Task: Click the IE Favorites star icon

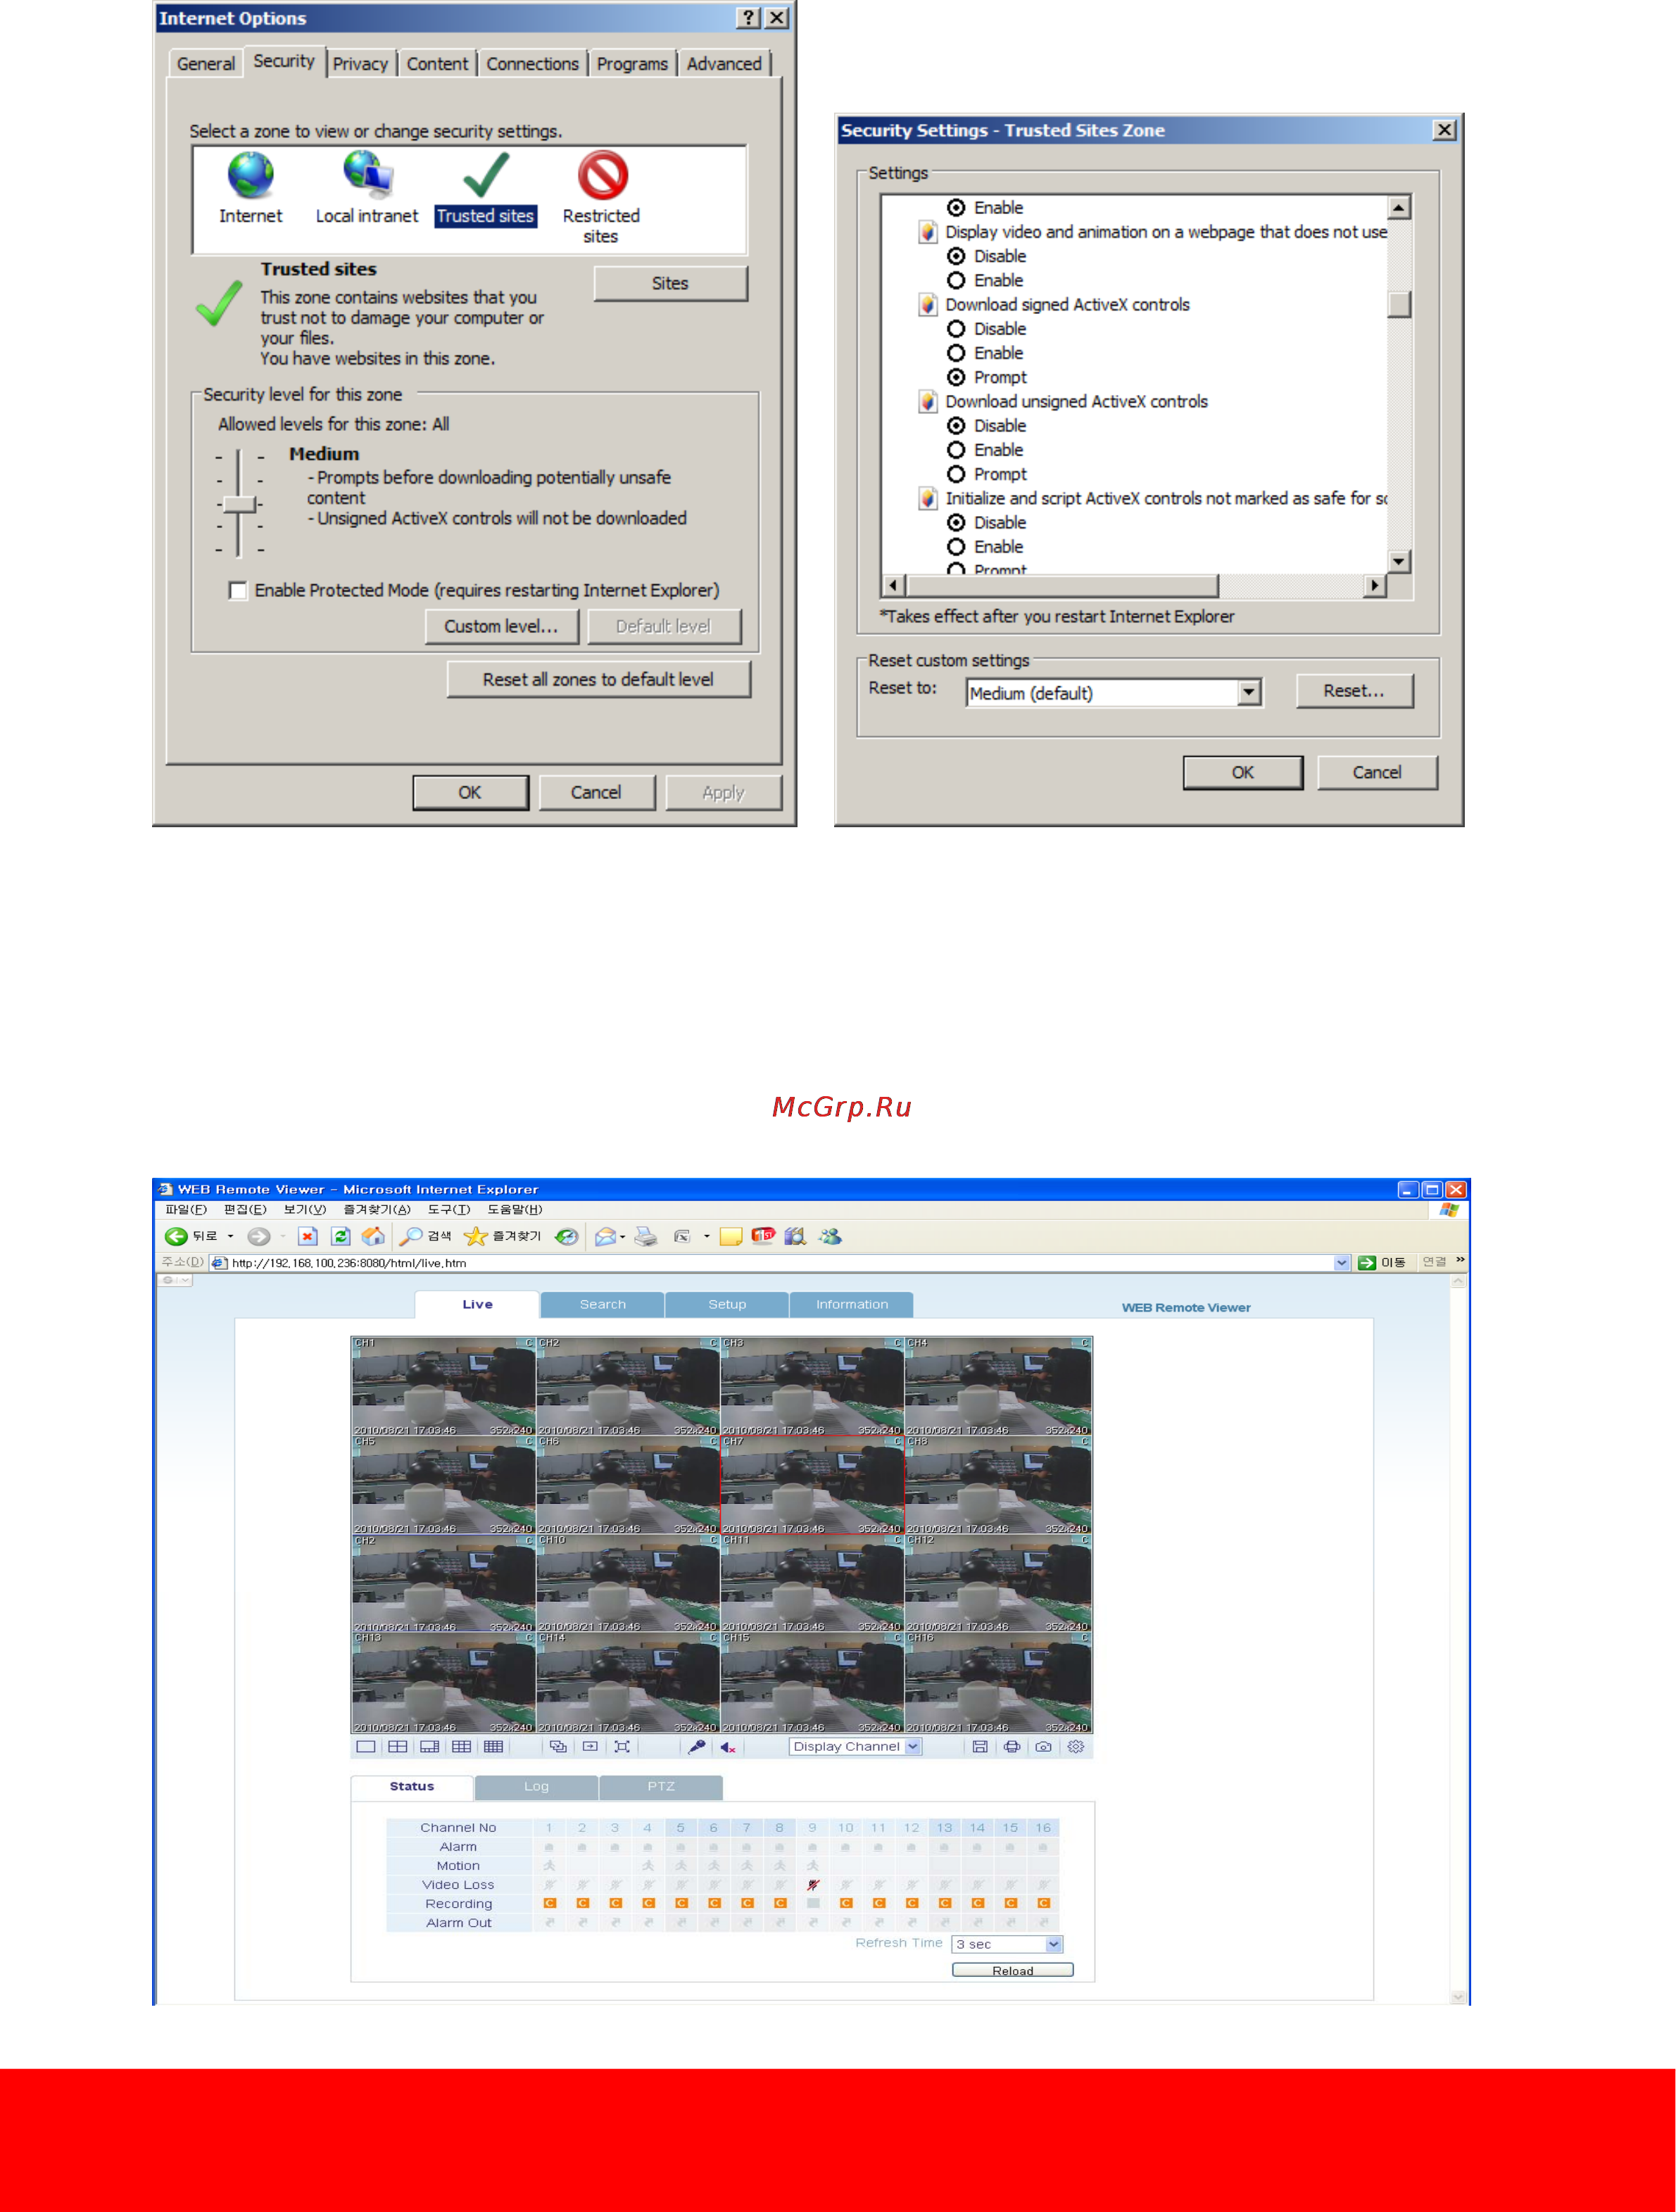Action: pos(475,1237)
